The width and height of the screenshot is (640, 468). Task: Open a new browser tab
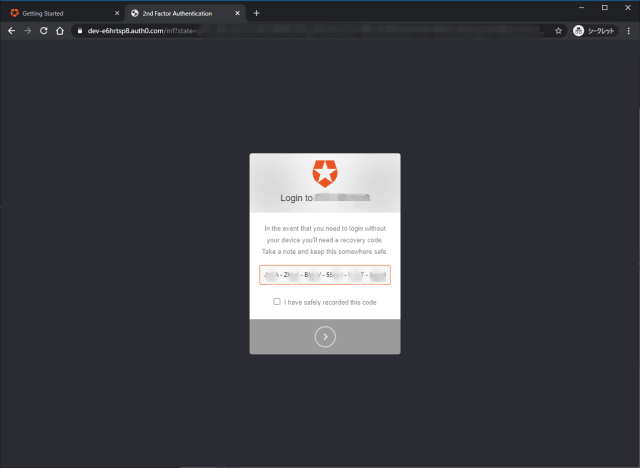pyautogui.click(x=256, y=13)
